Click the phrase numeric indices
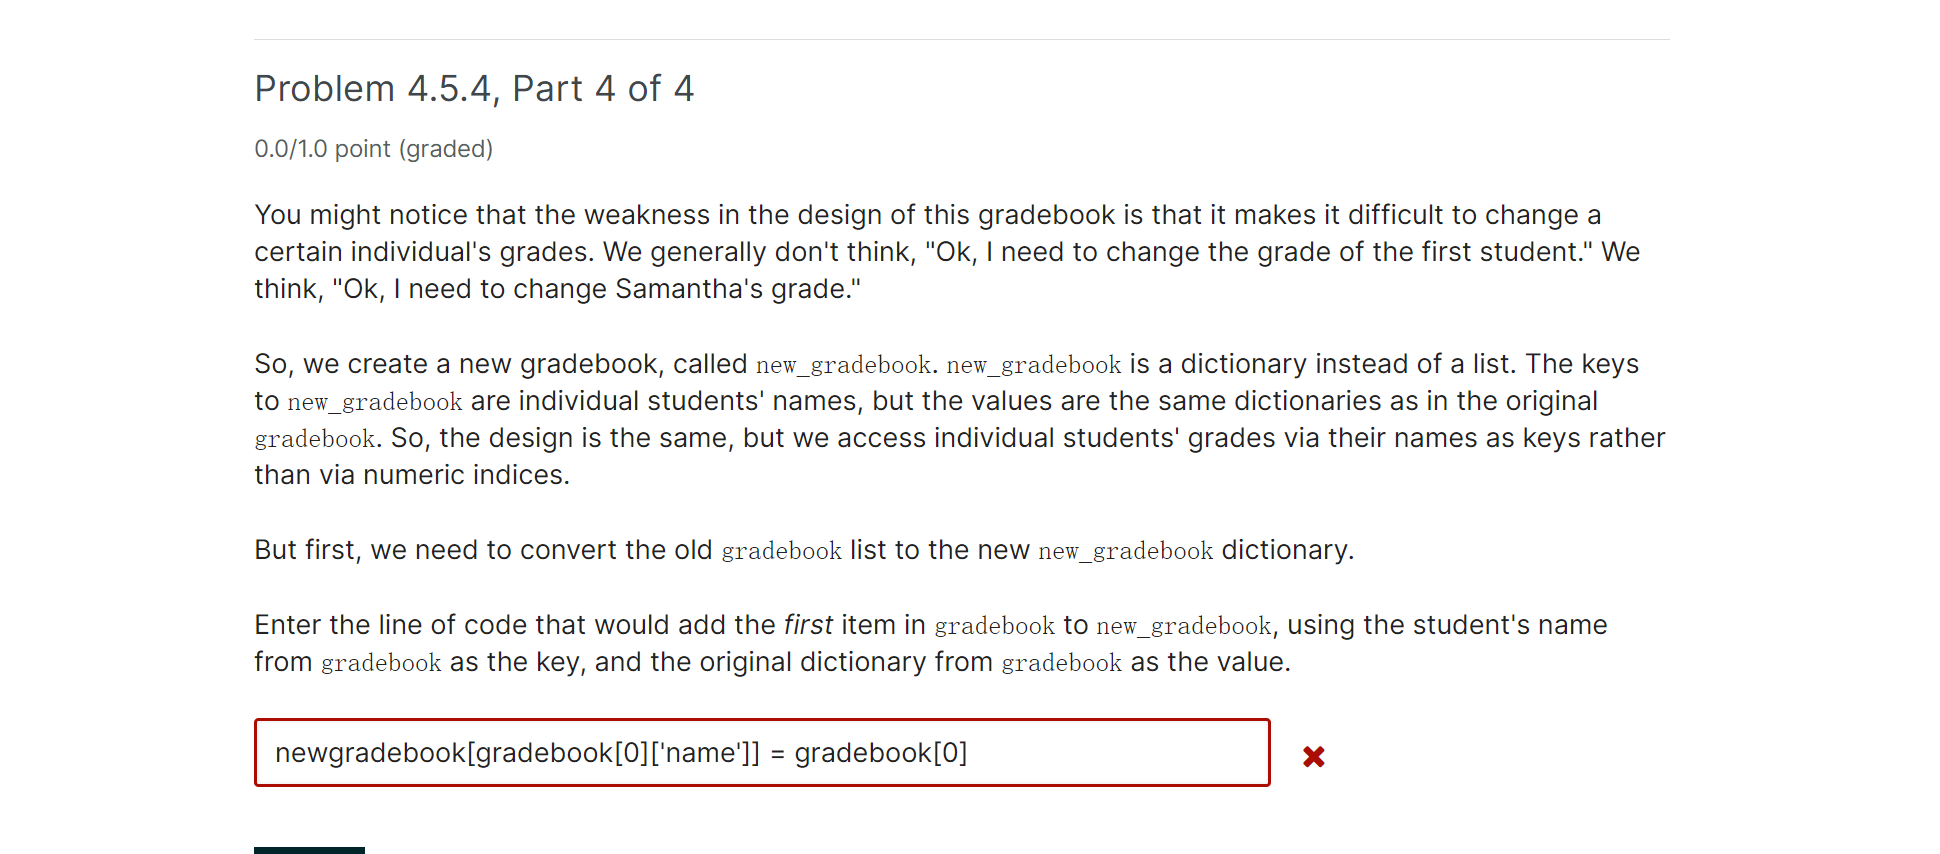 coord(469,474)
